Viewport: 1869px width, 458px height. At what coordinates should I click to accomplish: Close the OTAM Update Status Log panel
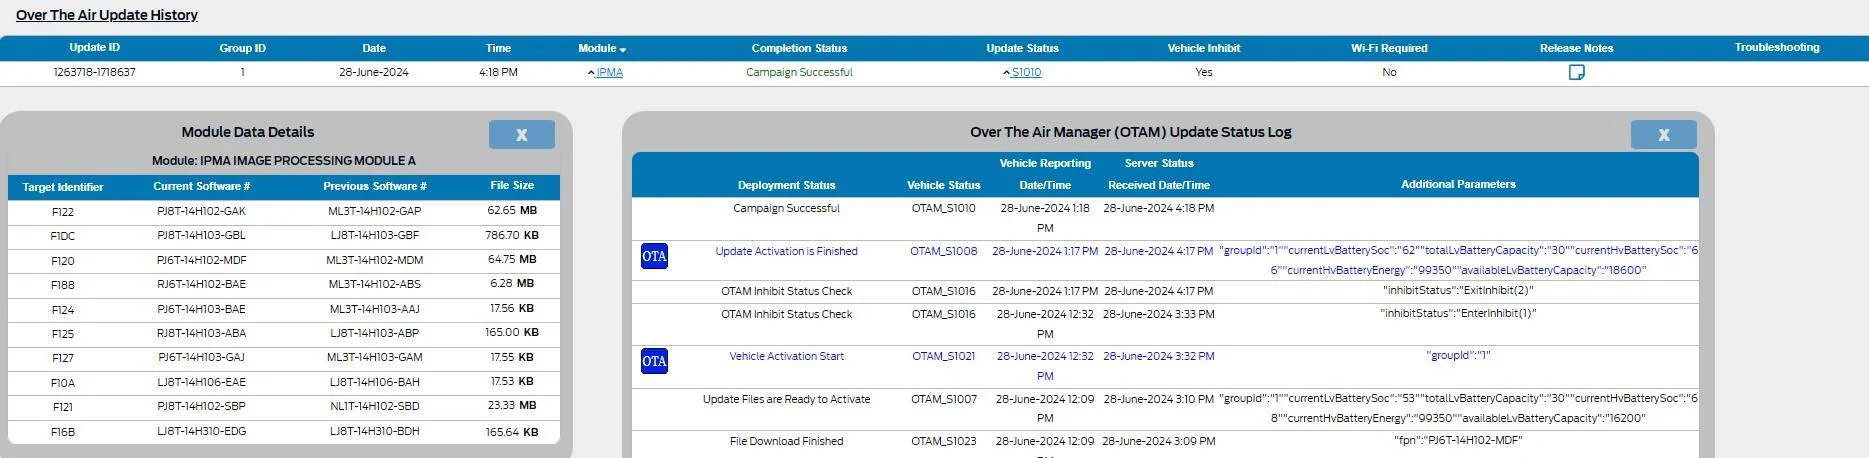point(1663,134)
